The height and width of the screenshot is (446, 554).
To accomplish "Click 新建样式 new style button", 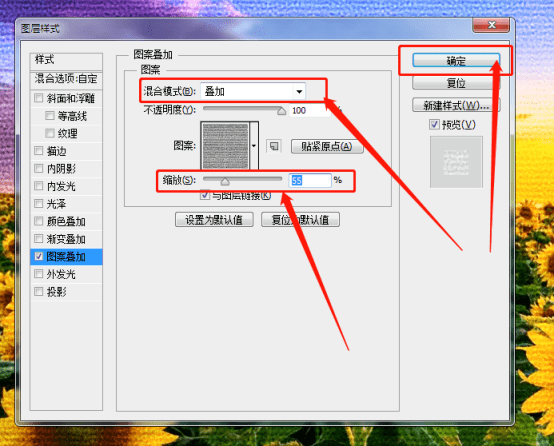I will [456, 105].
